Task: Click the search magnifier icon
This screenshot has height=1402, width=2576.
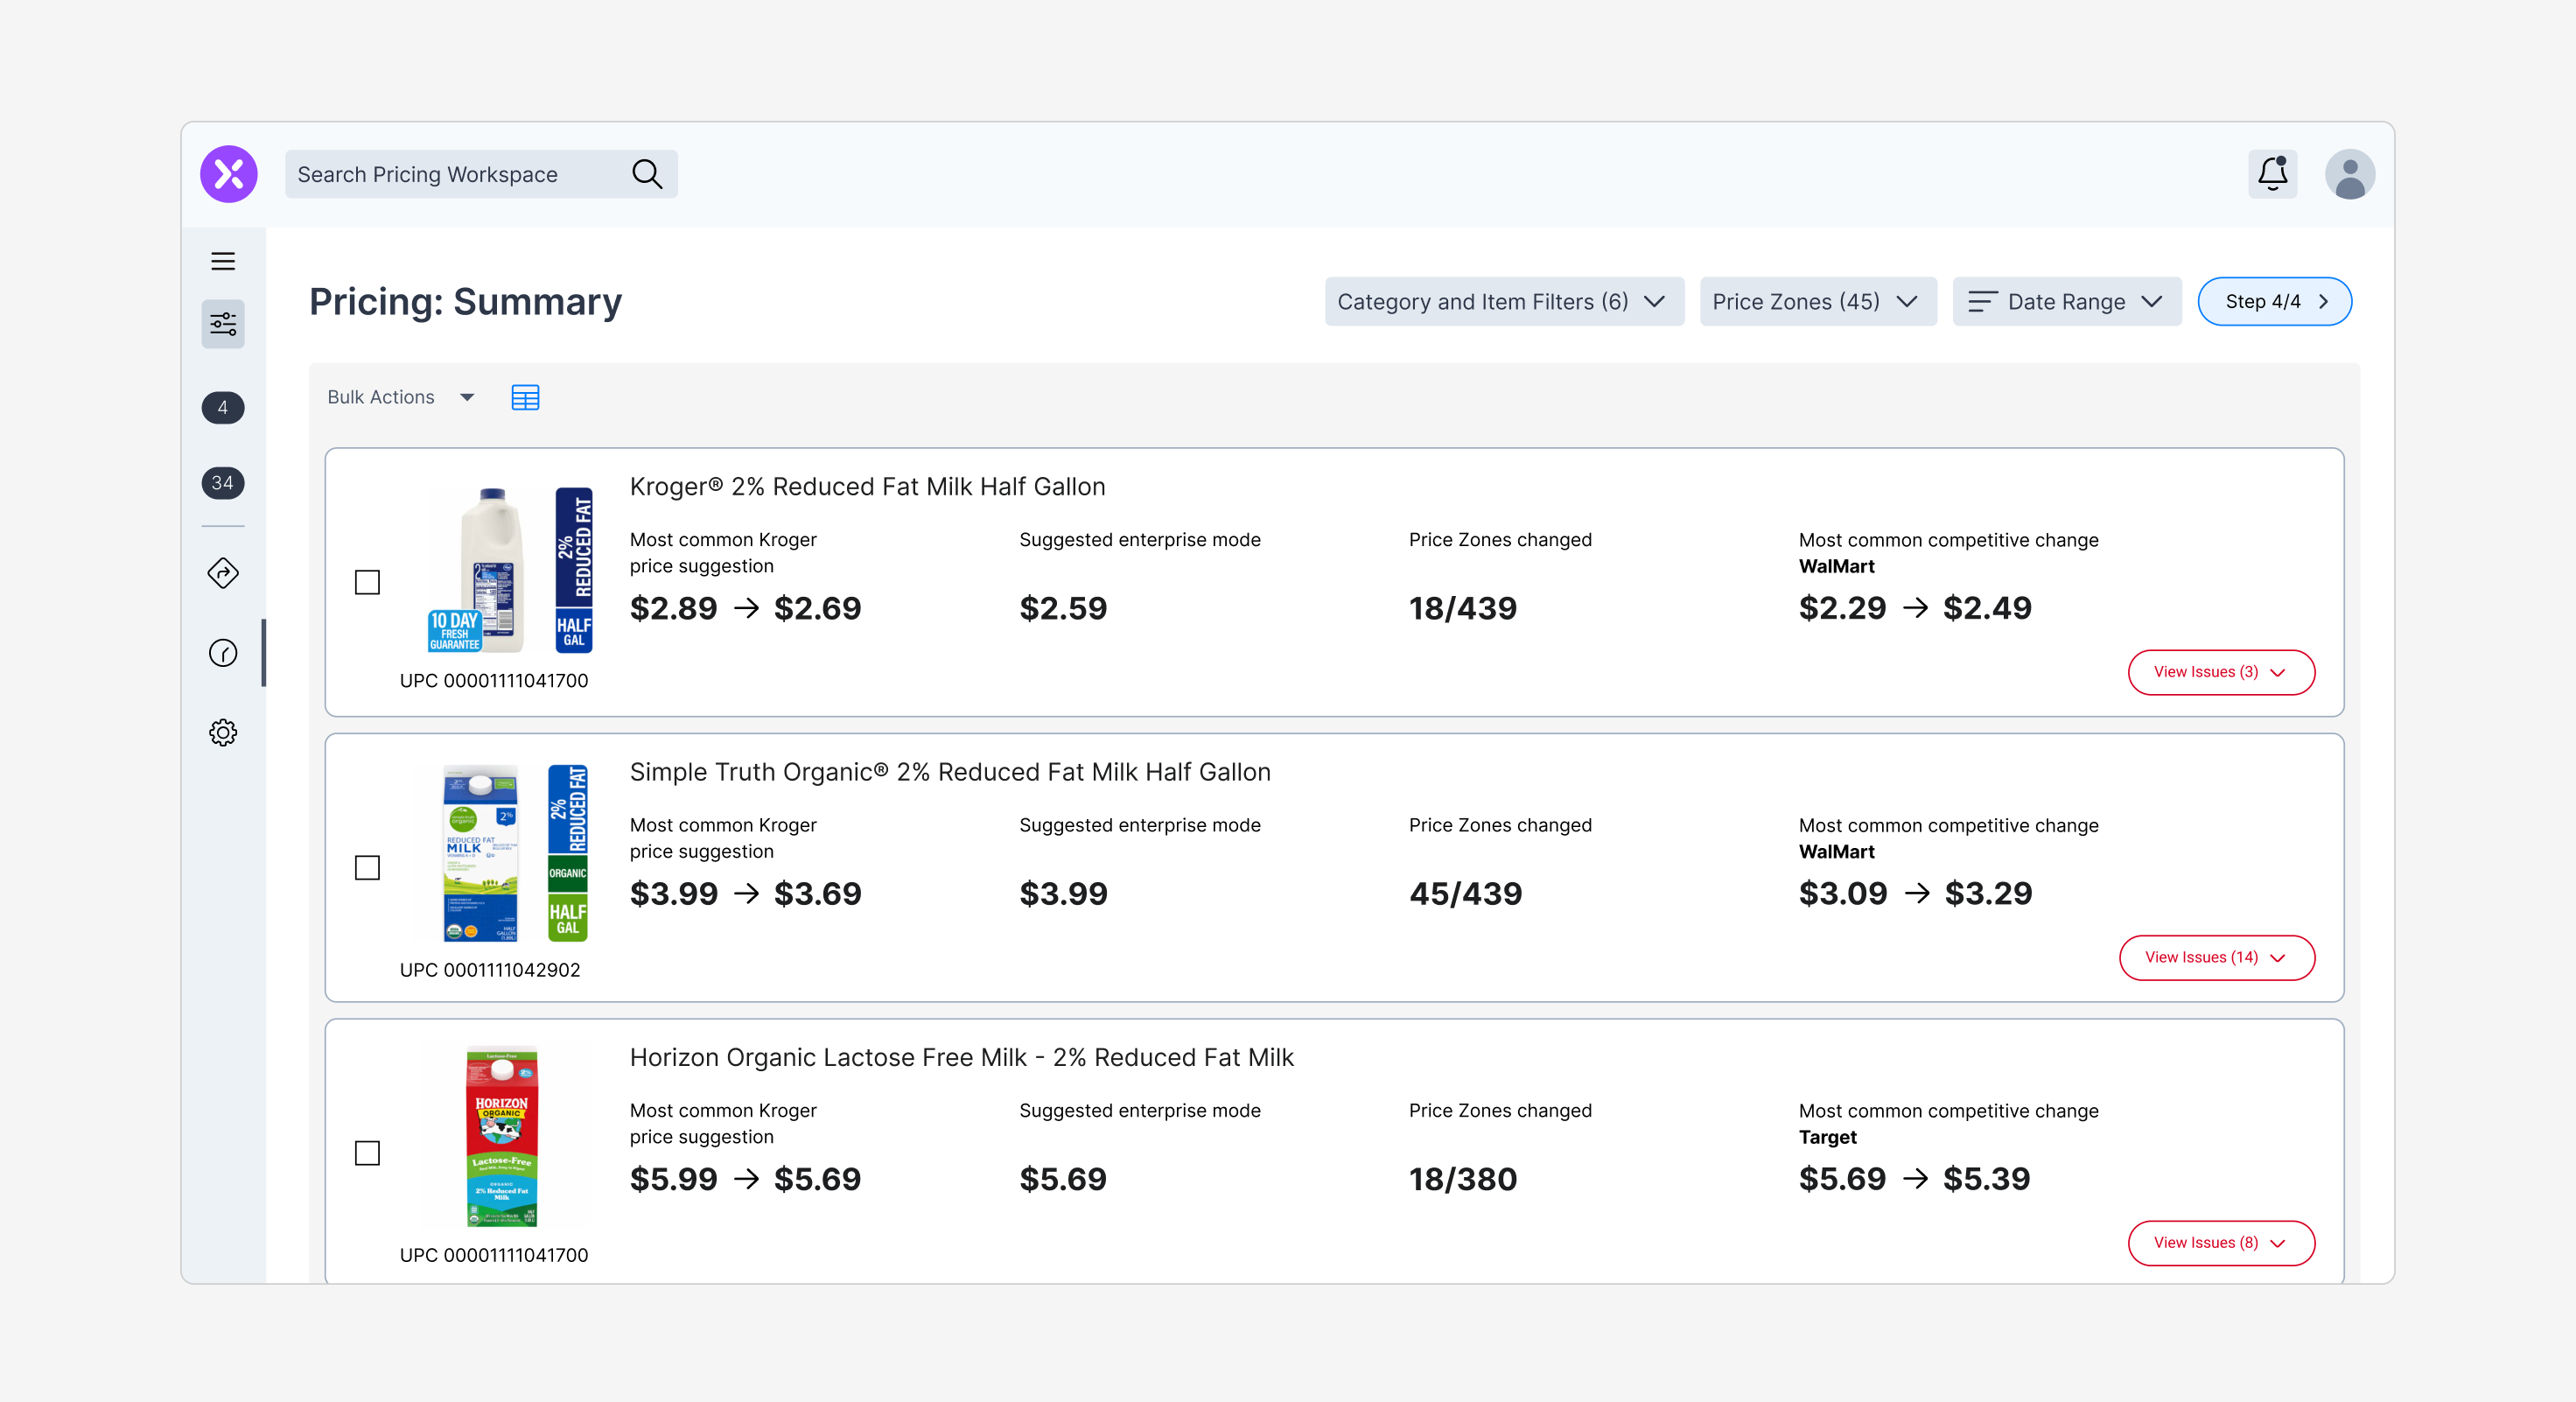Action: coord(647,174)
